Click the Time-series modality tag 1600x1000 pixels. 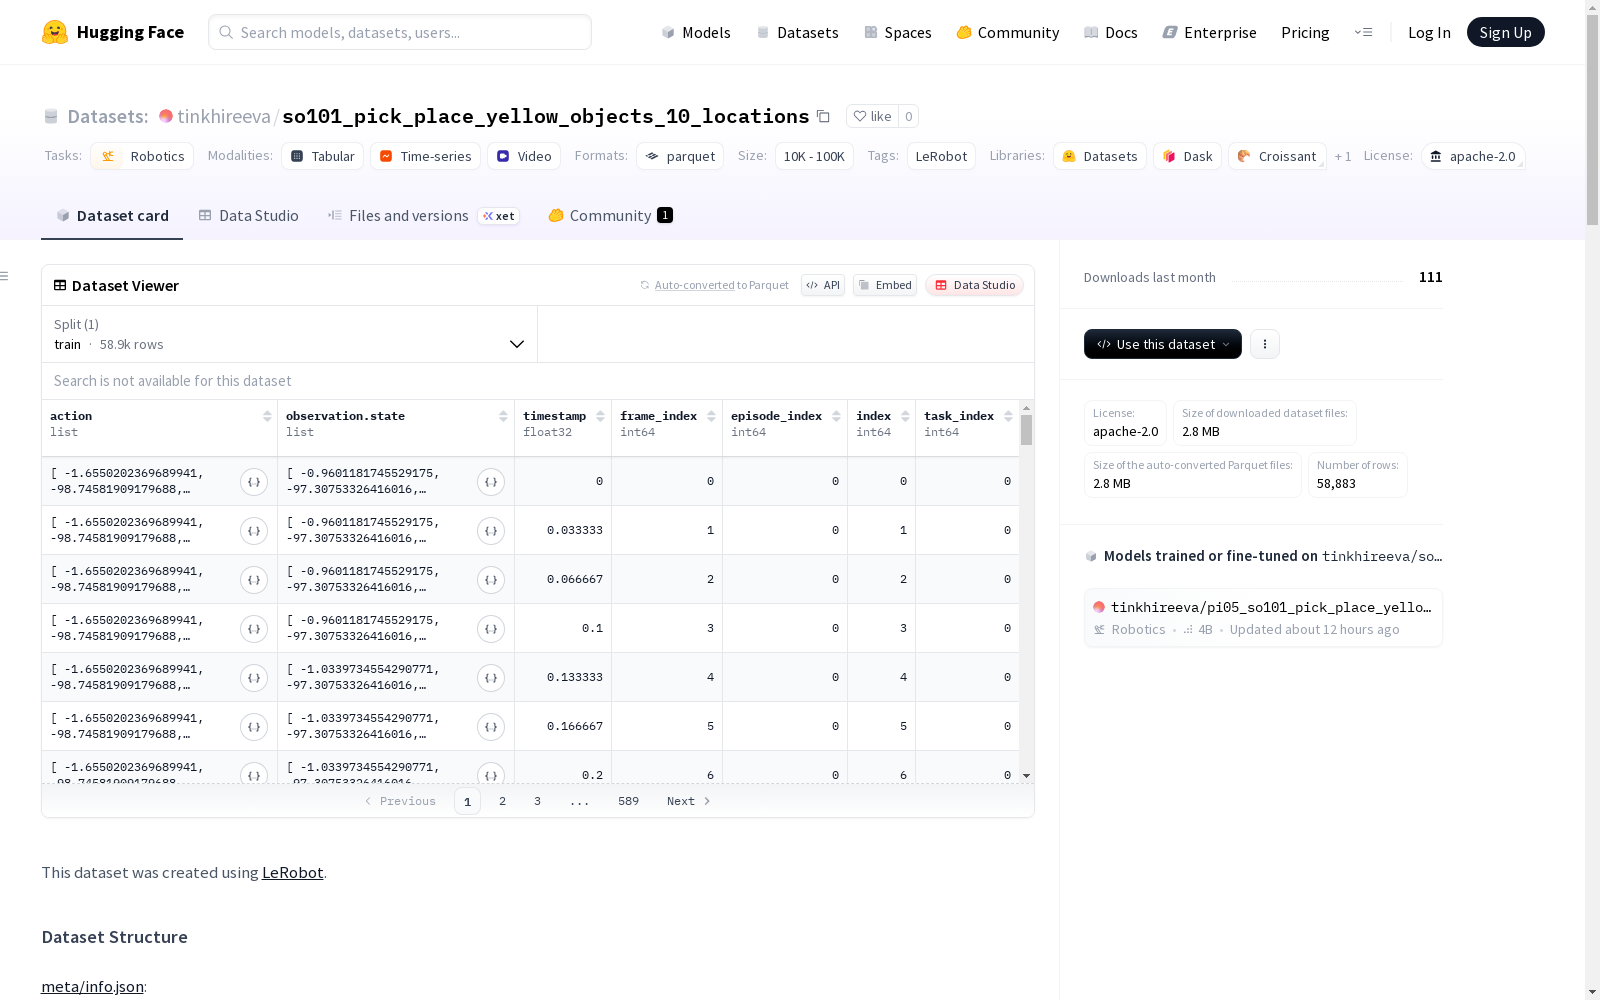coord(426,156)
